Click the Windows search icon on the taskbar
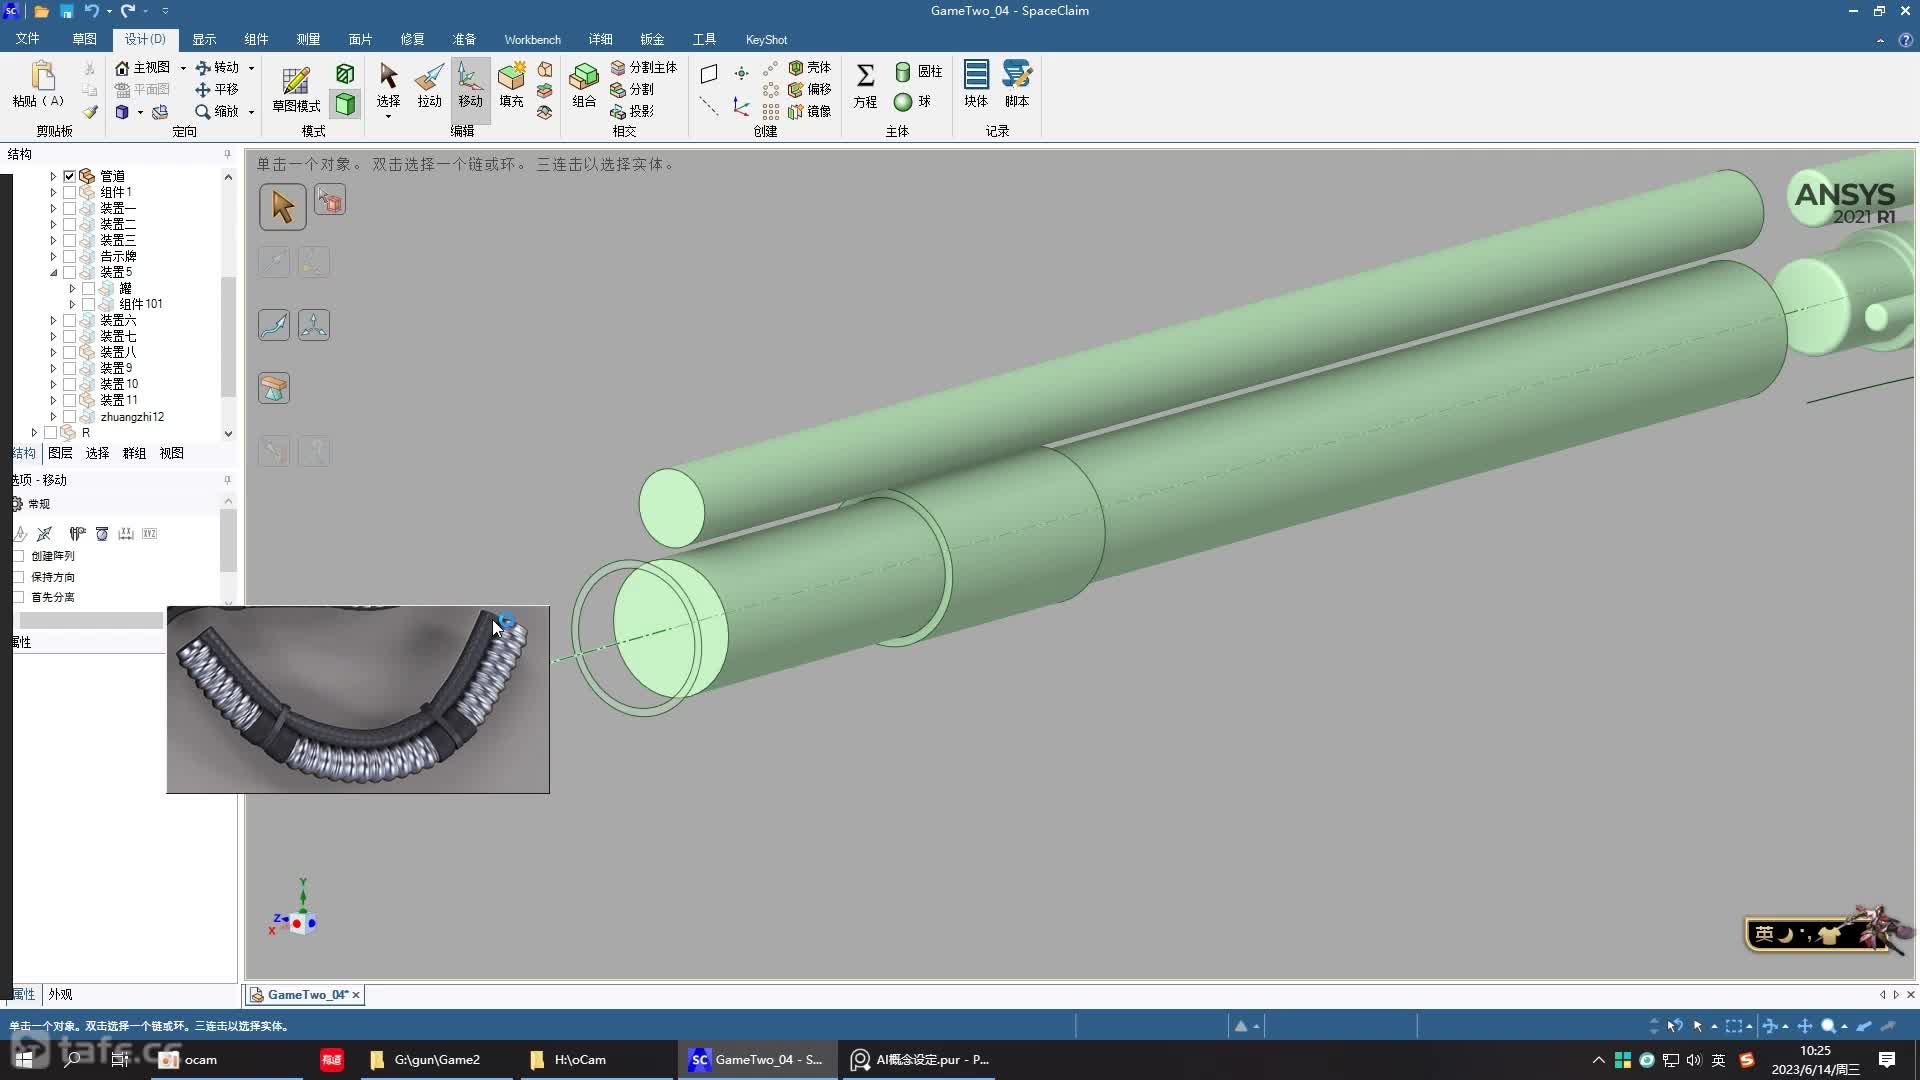Screen dimensions: 1920x1080 click(x=72, y=1059)
